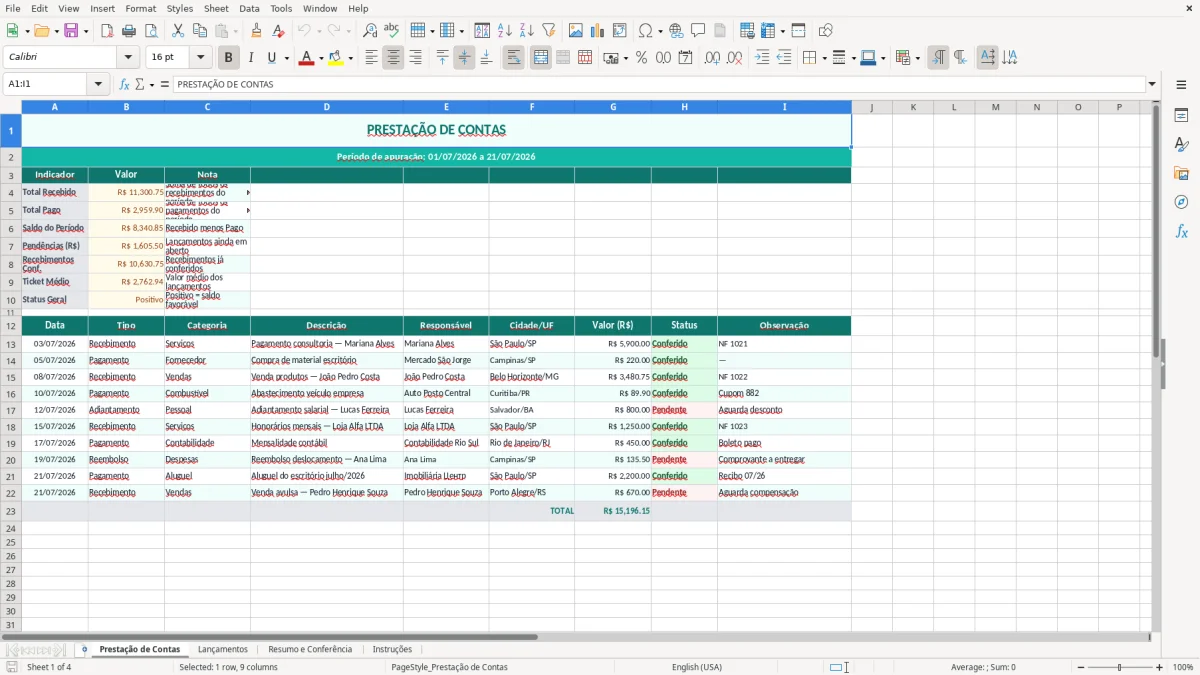Open the Conditional Formatting dropdown arrow
Image resolution: width=1200 pixels, height=675 pixels.
[917, 58]
